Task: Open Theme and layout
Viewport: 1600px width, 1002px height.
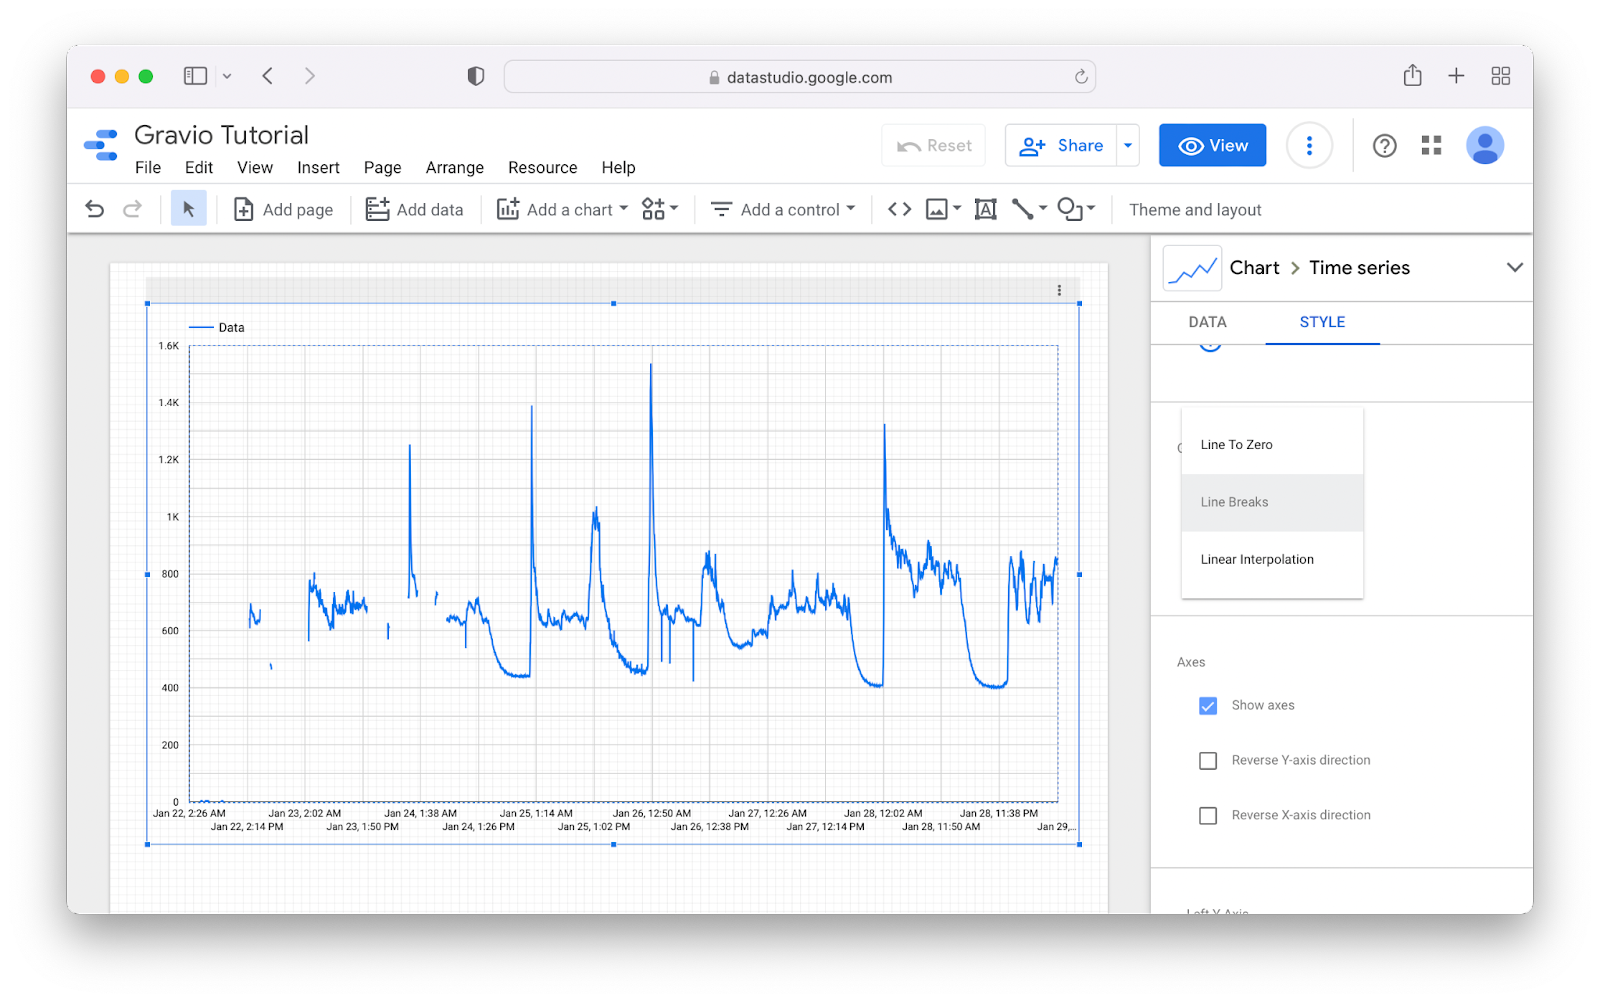Action: 1194,209
